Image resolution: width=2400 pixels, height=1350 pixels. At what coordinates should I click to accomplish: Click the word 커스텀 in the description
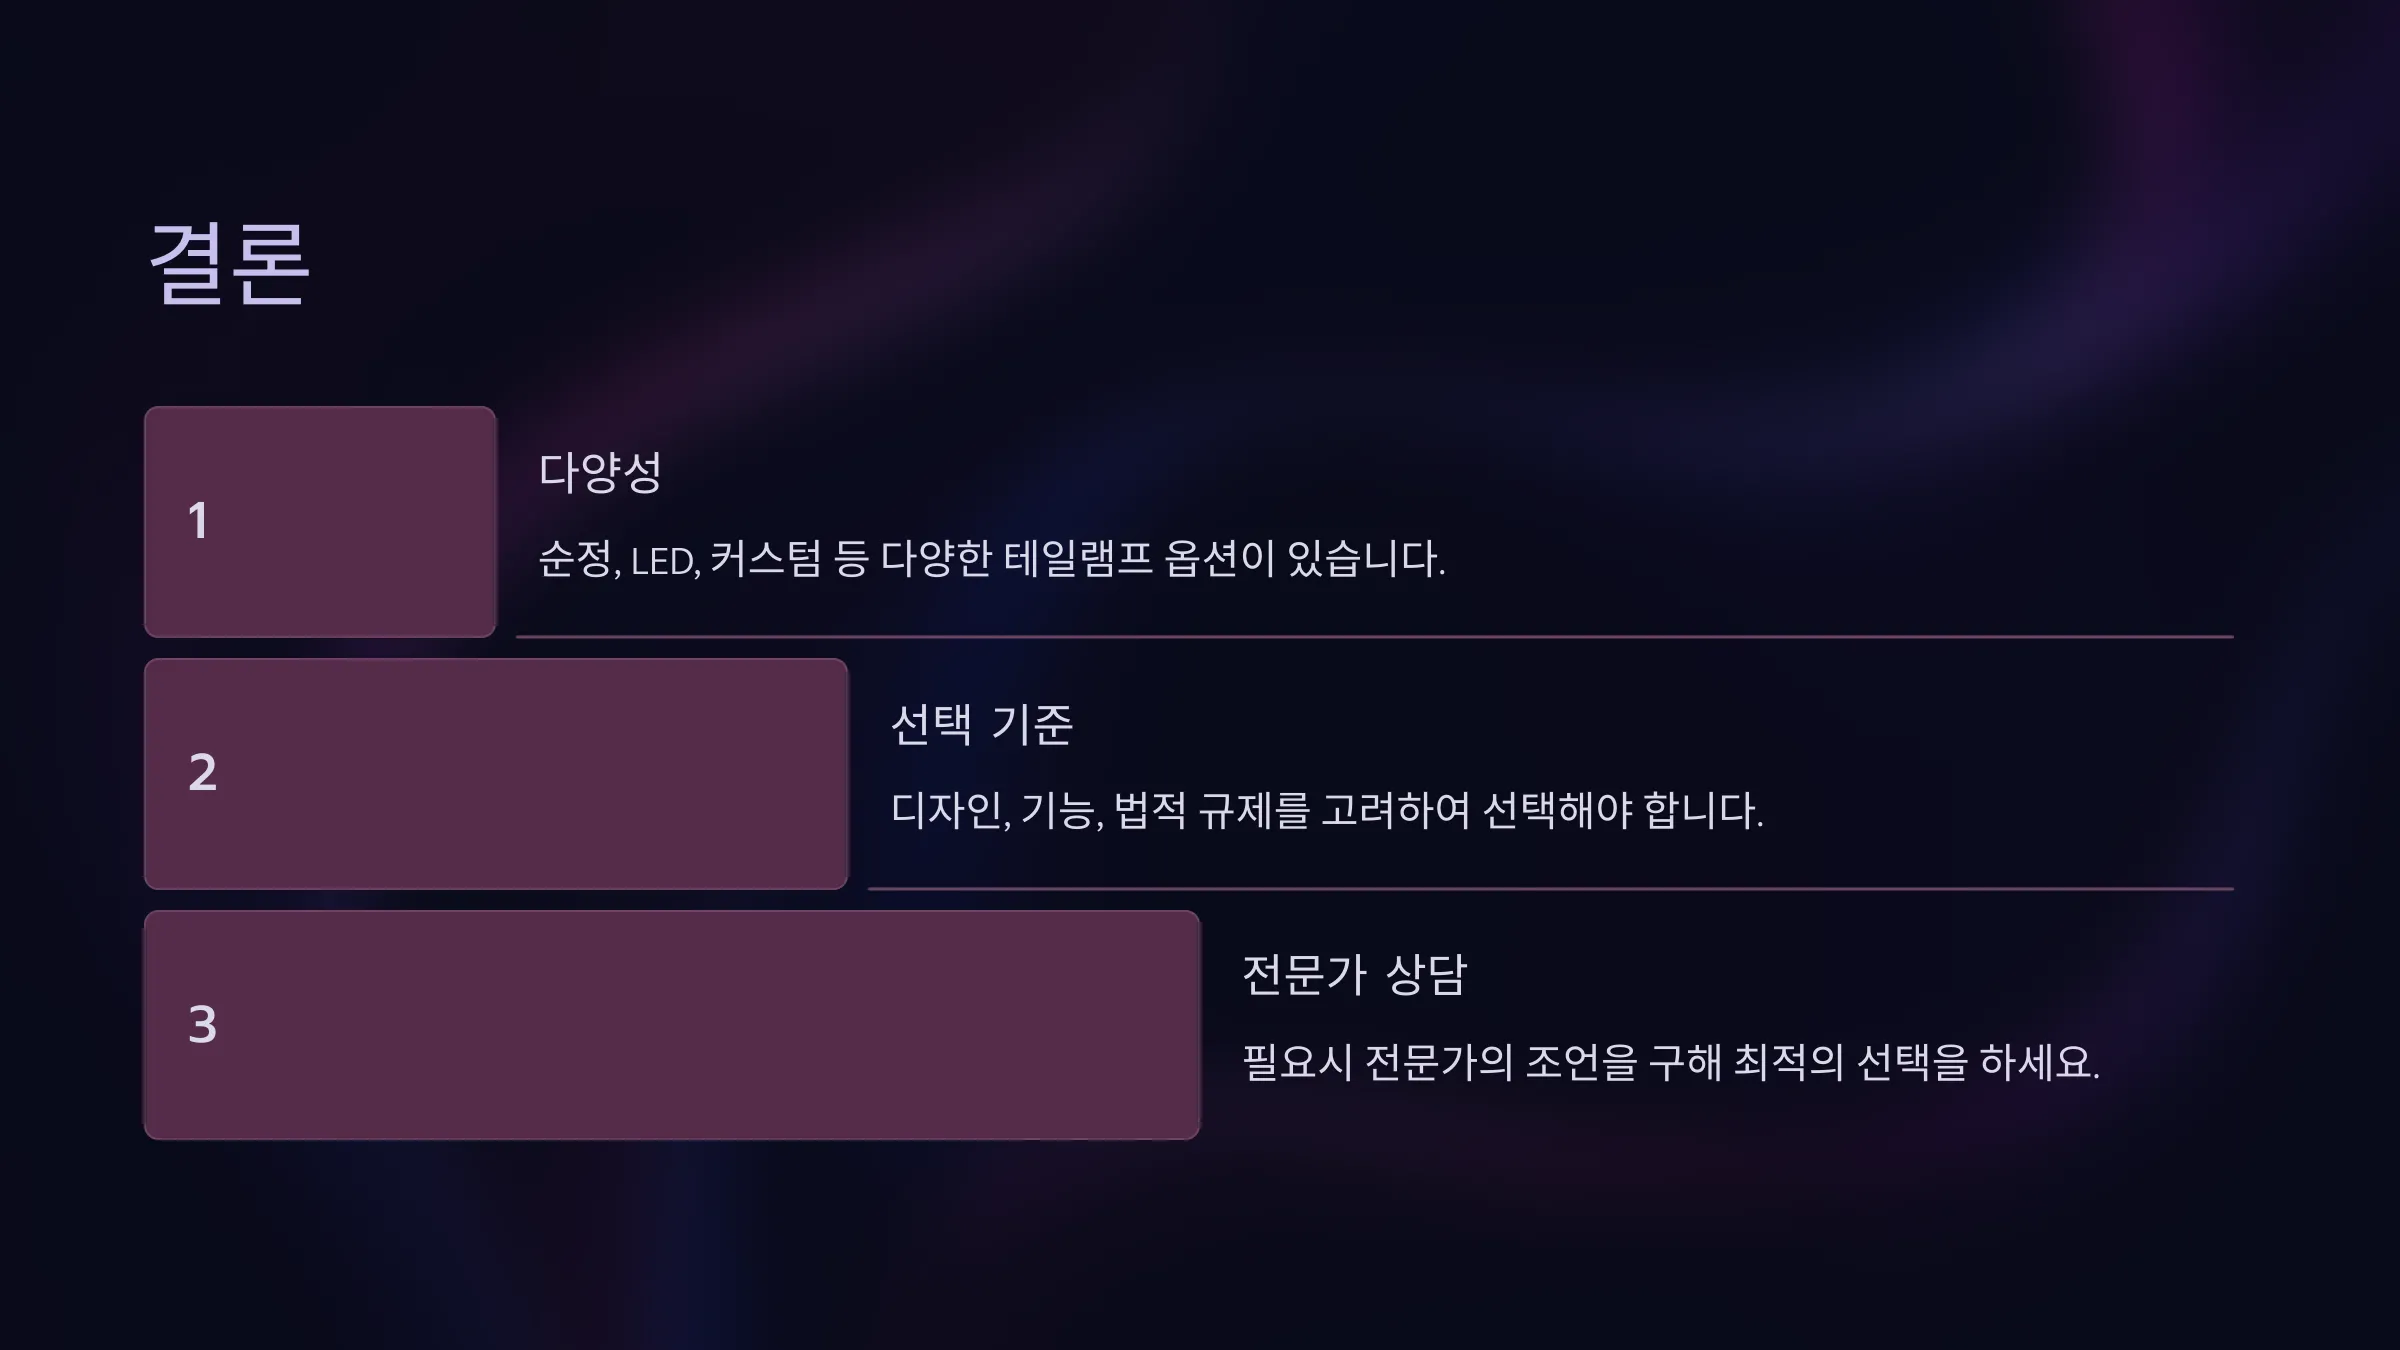[x=766, y=558]
